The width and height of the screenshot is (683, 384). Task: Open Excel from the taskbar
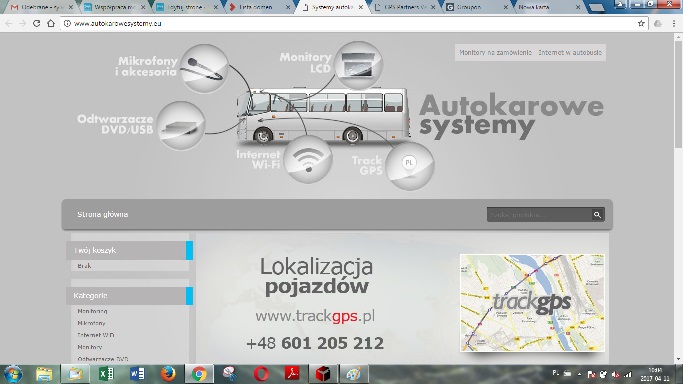106,374
